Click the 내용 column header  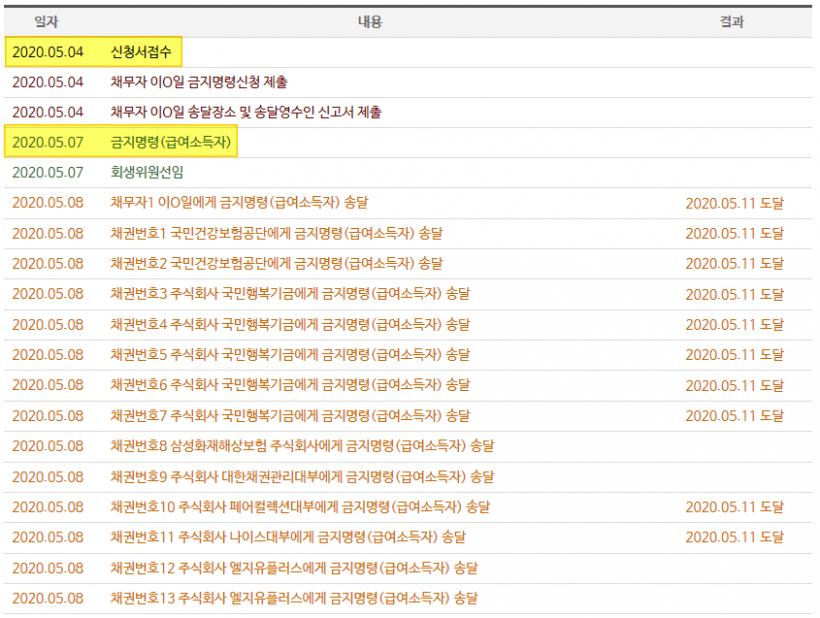click(370, 21)
